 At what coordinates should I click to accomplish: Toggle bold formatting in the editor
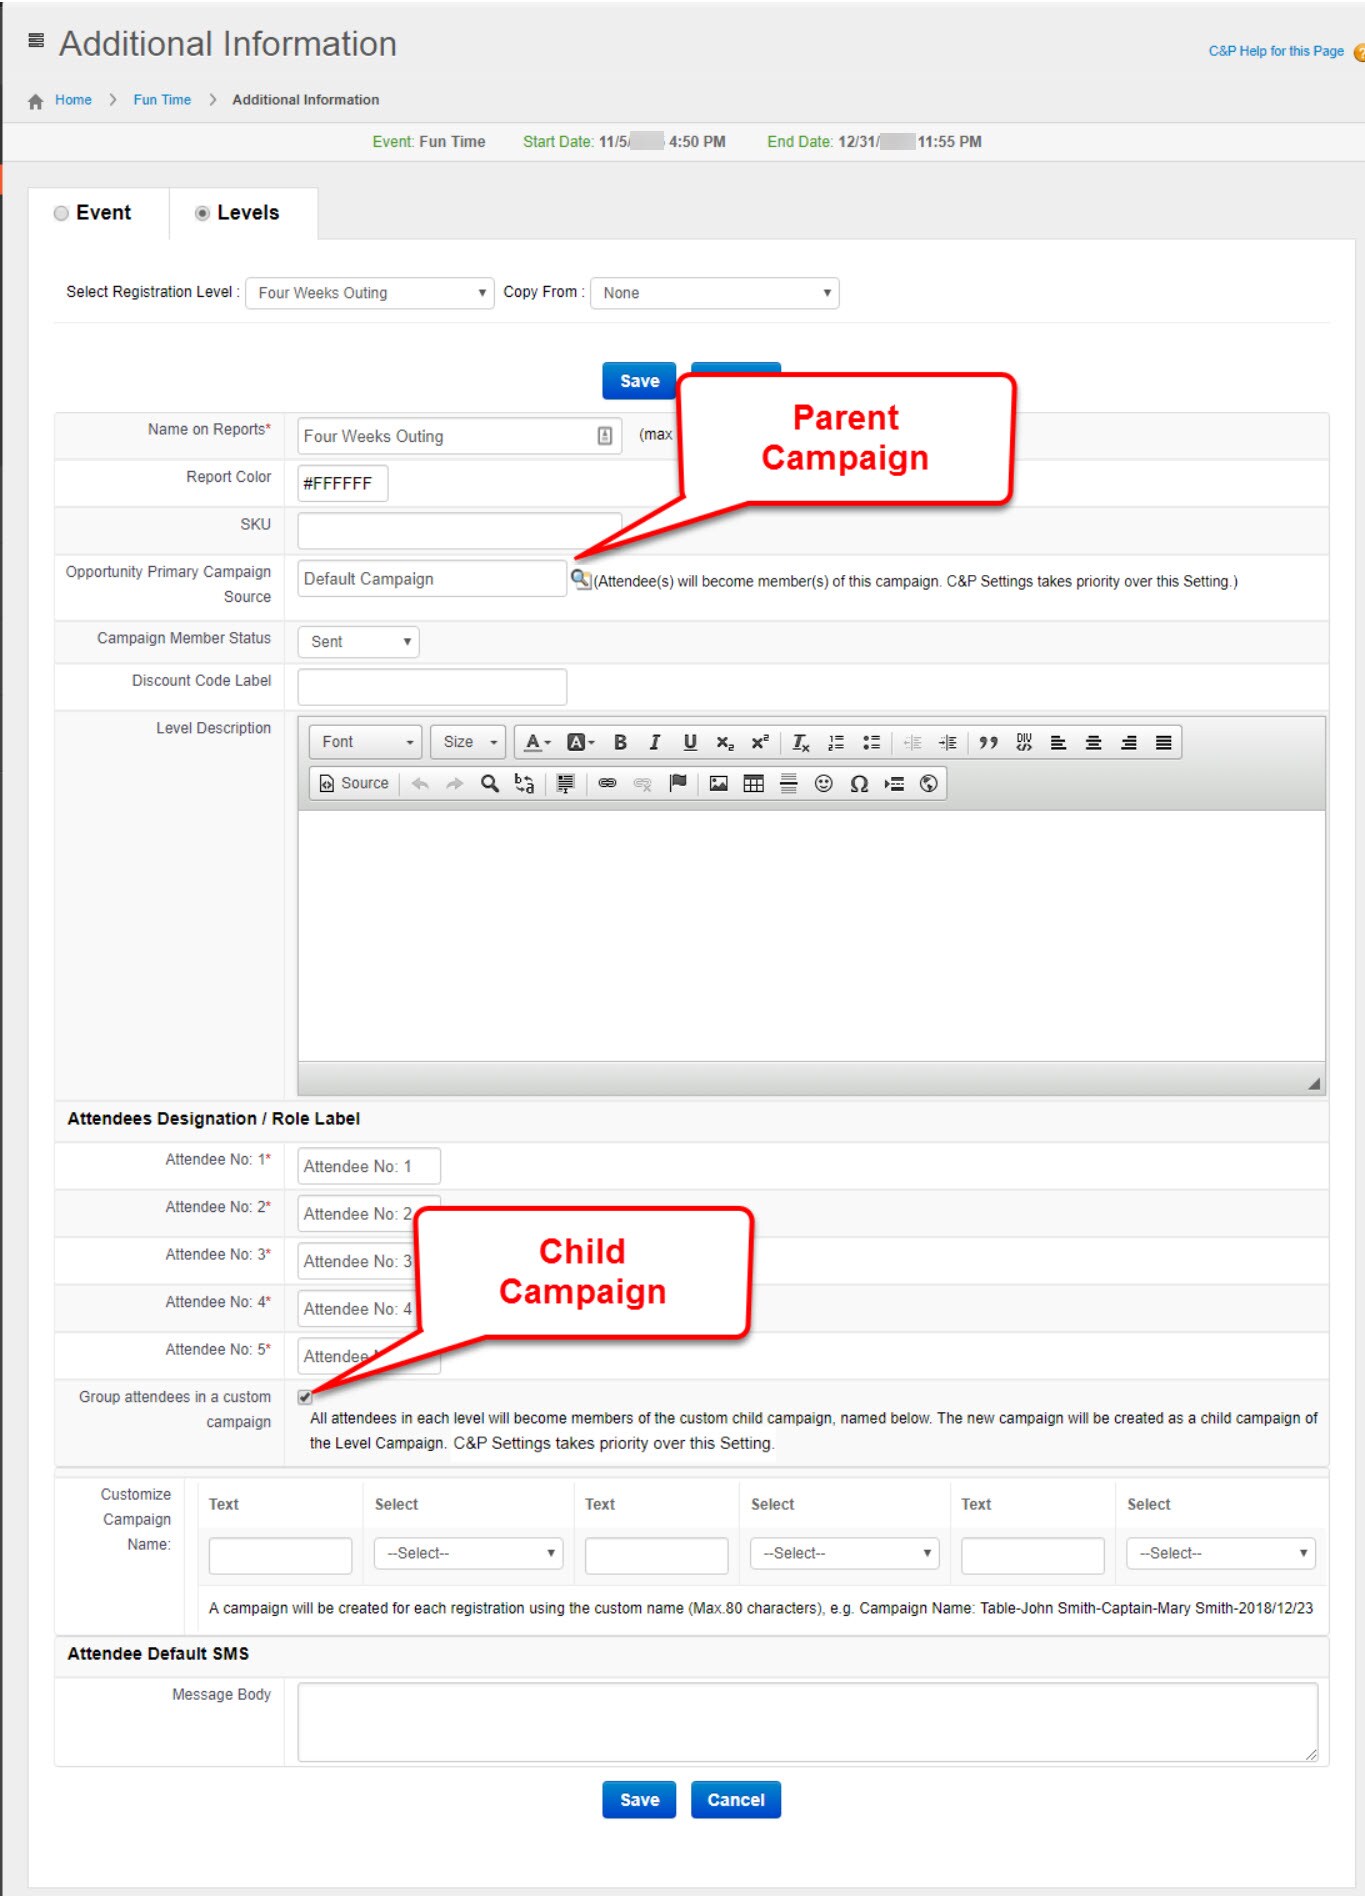click(620, 742)
